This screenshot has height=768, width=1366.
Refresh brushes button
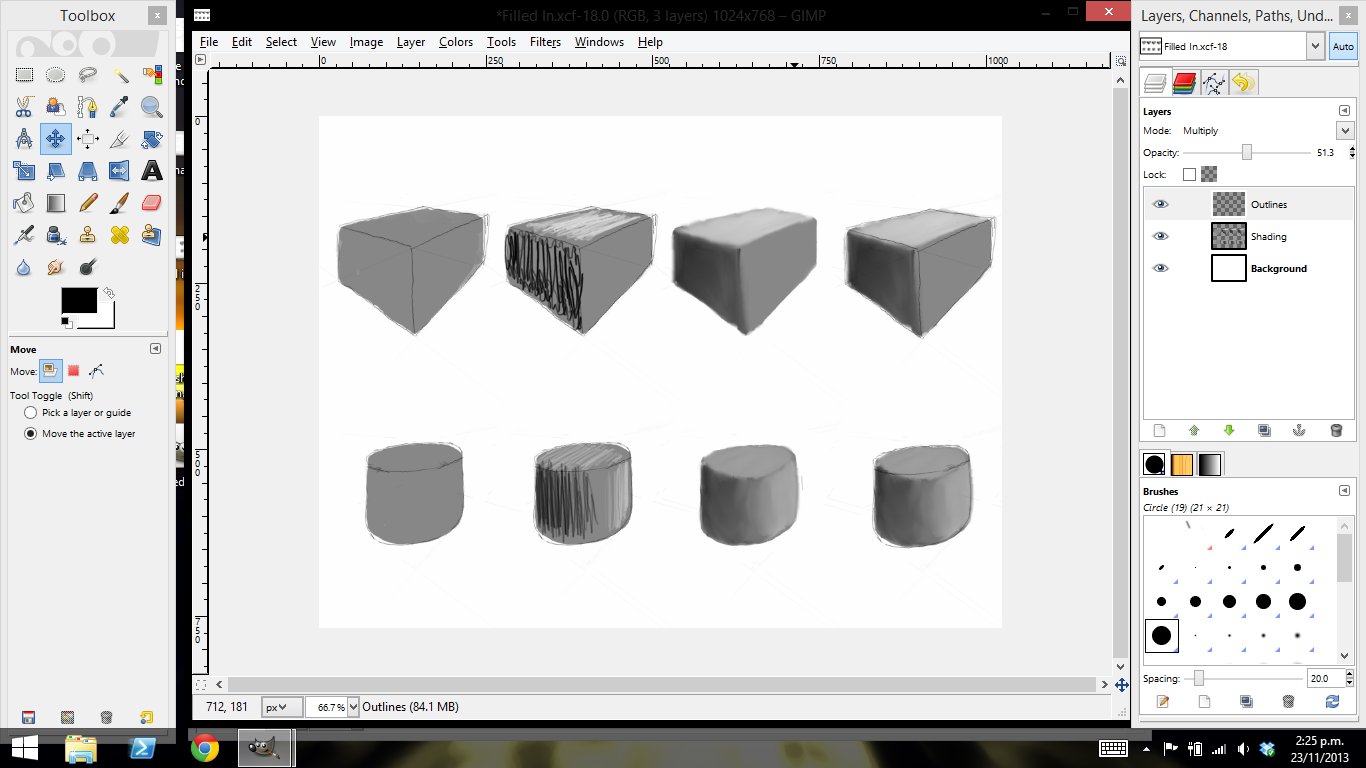click(1331, 702)
